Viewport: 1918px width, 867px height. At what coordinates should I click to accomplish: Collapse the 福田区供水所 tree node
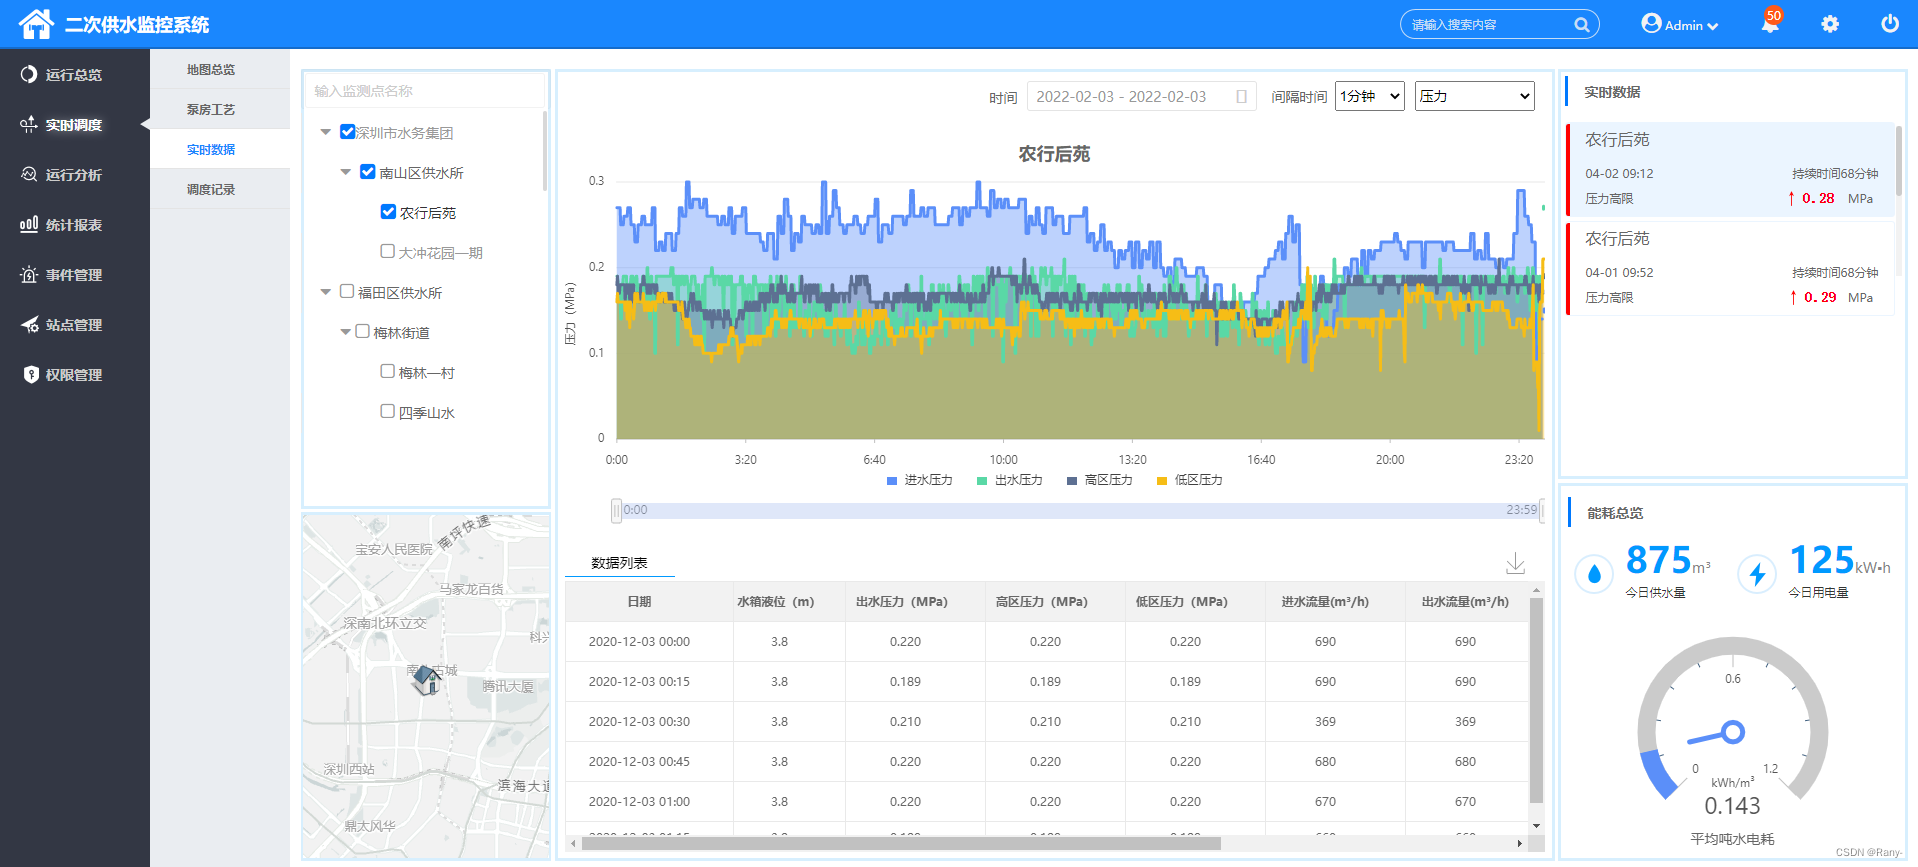[x=325, y=292]
